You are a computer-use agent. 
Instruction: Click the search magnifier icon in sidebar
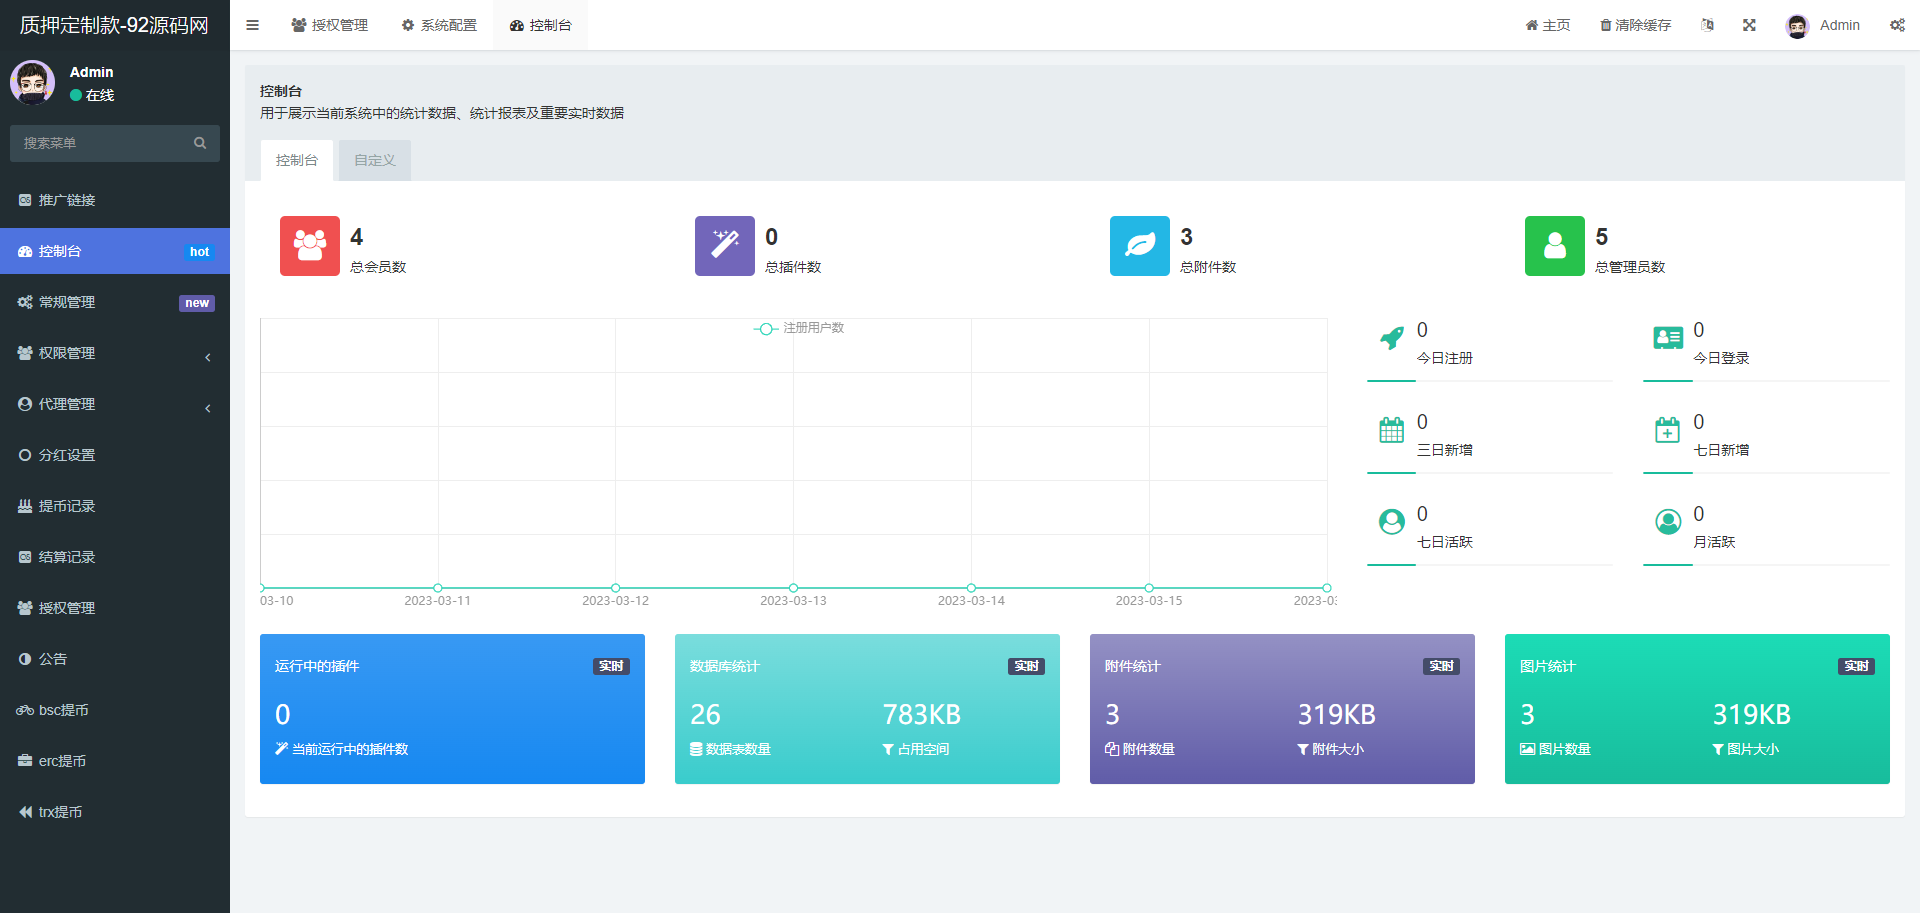click(200, 143)
